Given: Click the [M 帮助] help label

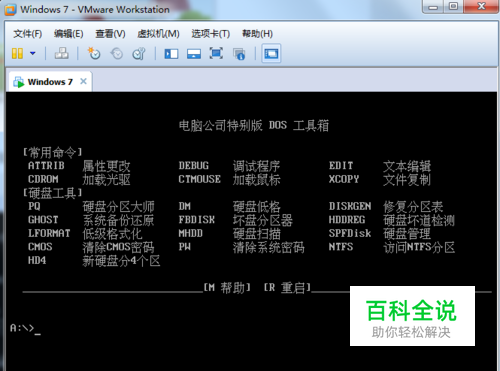Looking at the screenshot, I should click(227, 287).
